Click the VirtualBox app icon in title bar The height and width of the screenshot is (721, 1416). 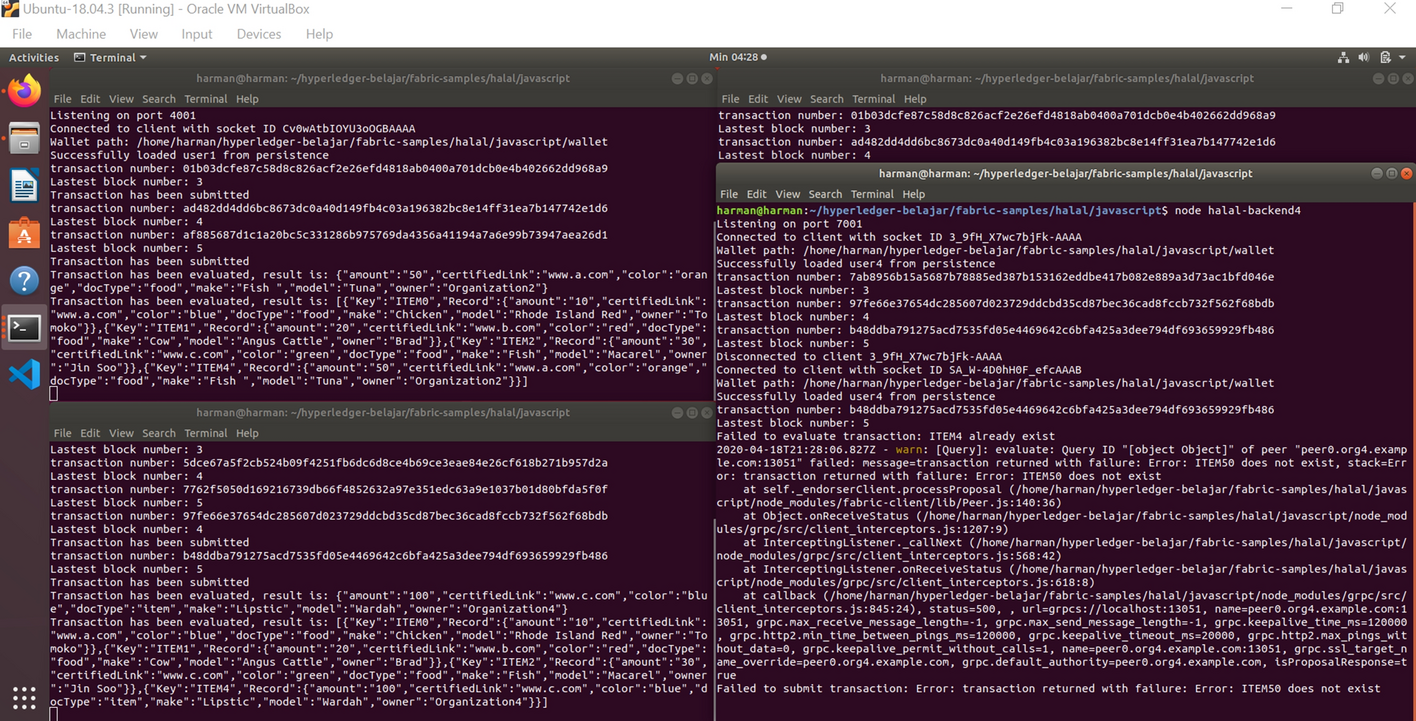pyautogui.click(x=10, y=9)
